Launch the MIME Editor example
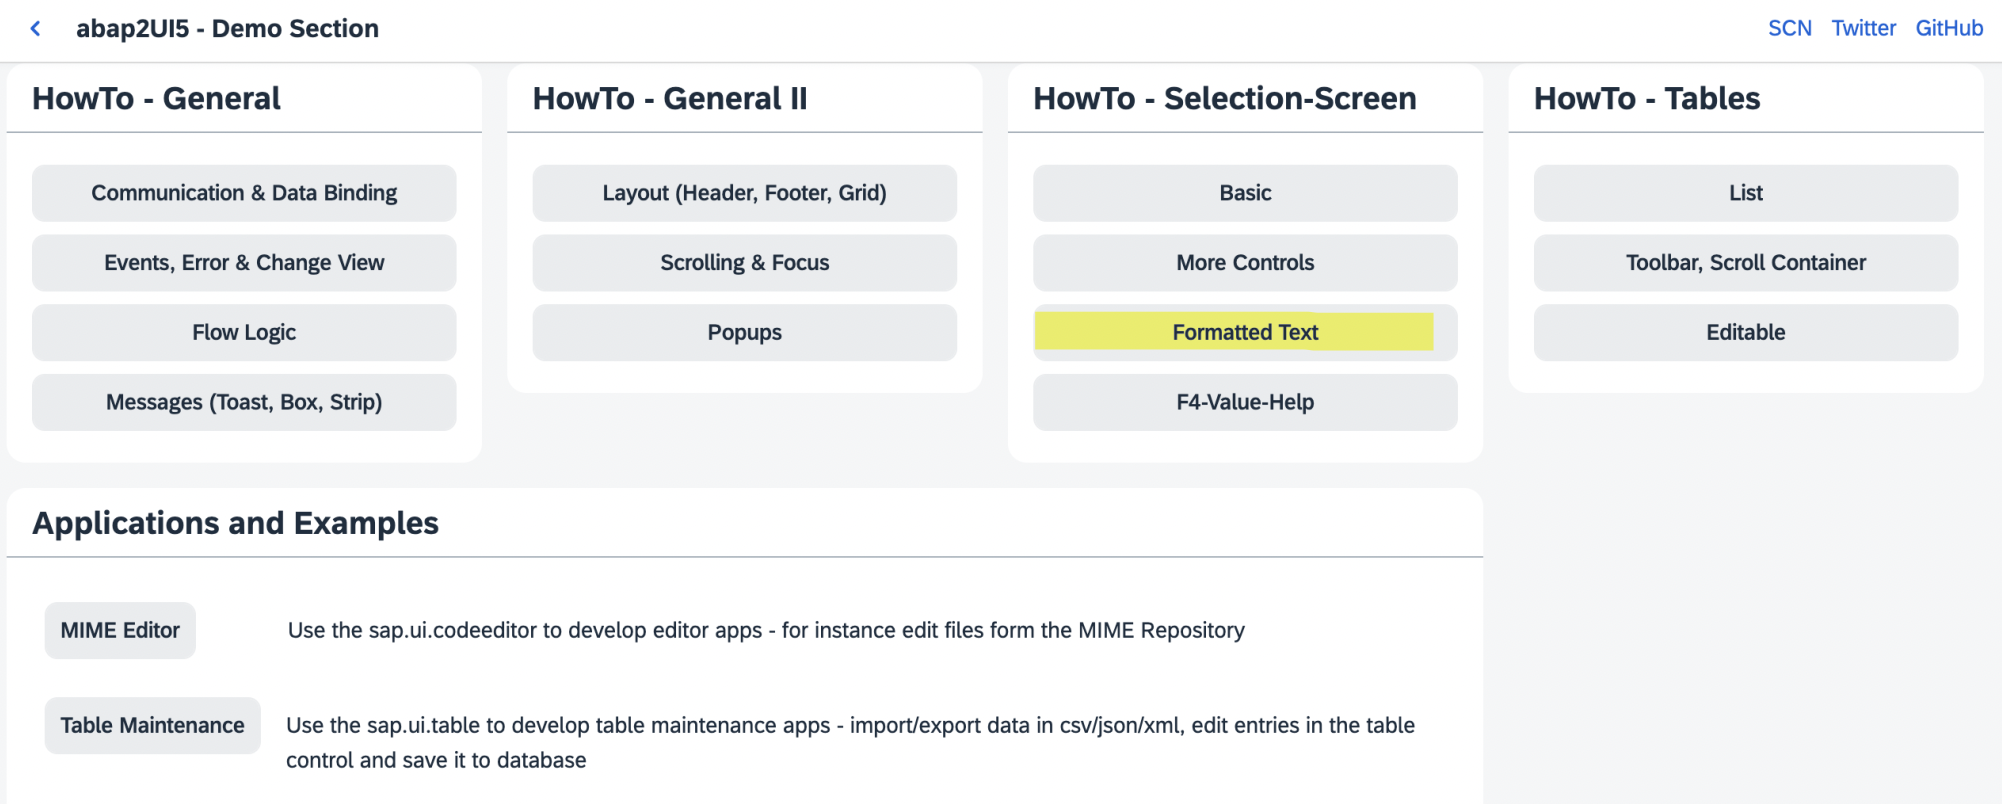Screen dimensions: 2002x804 click(119, 630)
